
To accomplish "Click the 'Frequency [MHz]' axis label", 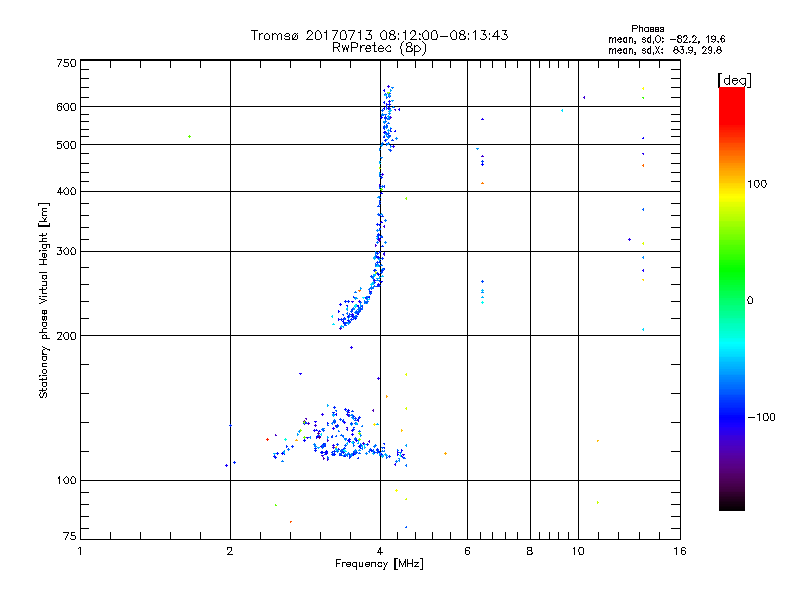I will [379, 564].
